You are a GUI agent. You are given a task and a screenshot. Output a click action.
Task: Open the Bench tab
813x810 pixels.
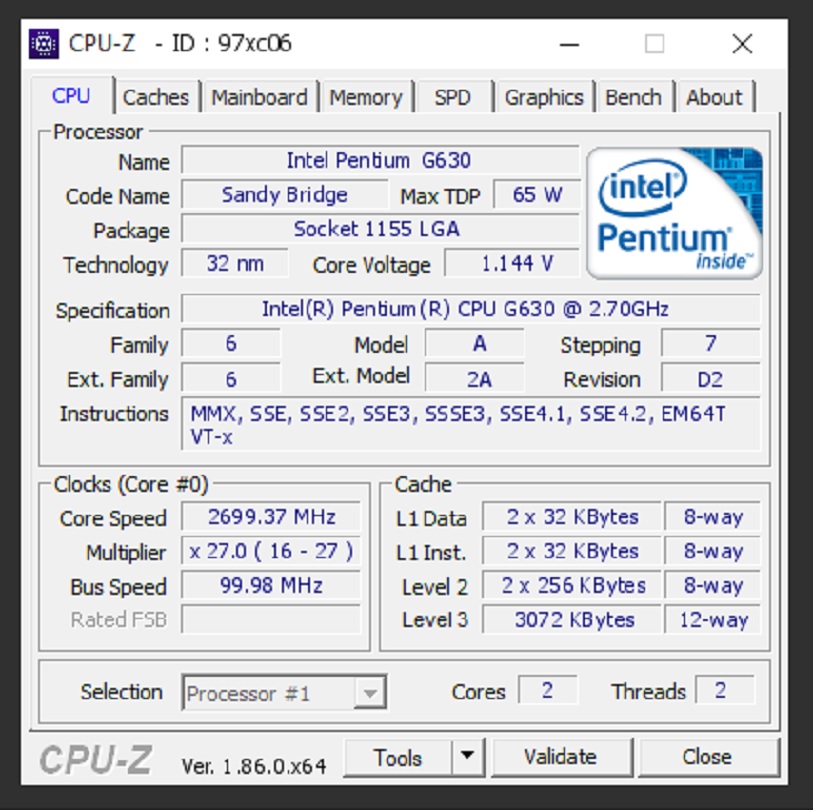(x=634, y=97)
